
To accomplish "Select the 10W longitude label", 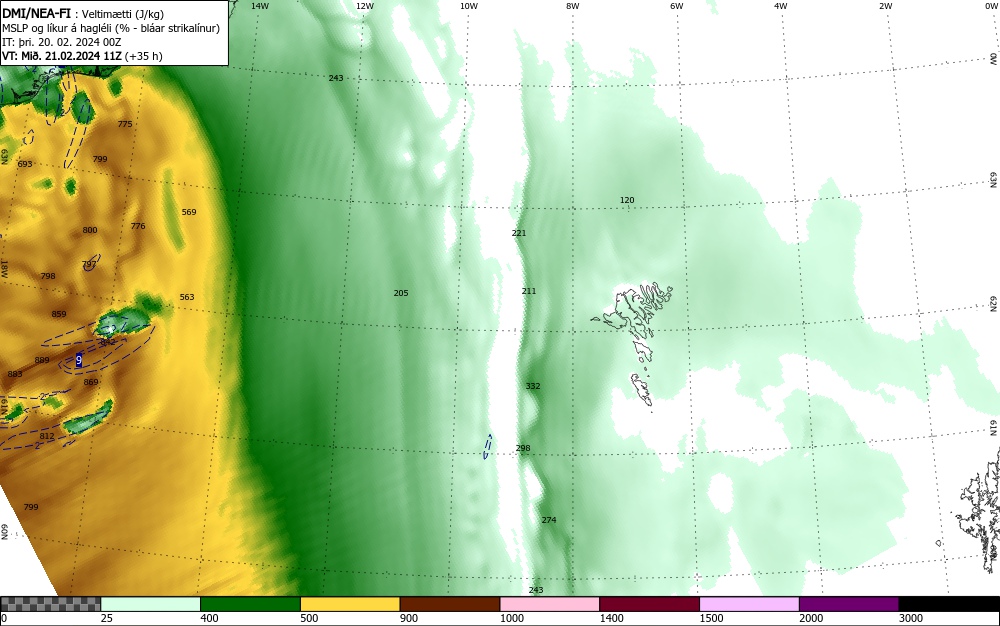I will (x=469, y=6).
